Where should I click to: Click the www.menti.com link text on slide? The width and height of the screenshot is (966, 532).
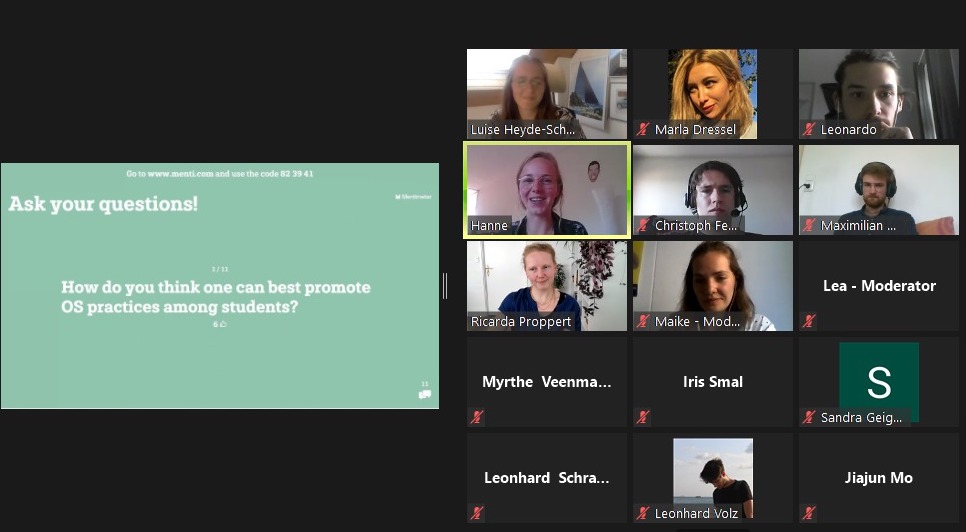[180, 174]
